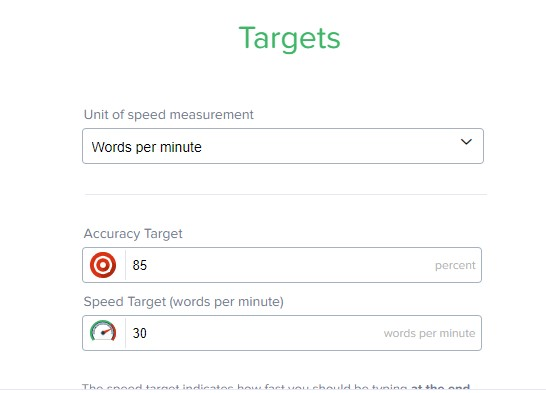Click the 'Accuracy Target' label

pyautogui.click(x=133, y=234)
